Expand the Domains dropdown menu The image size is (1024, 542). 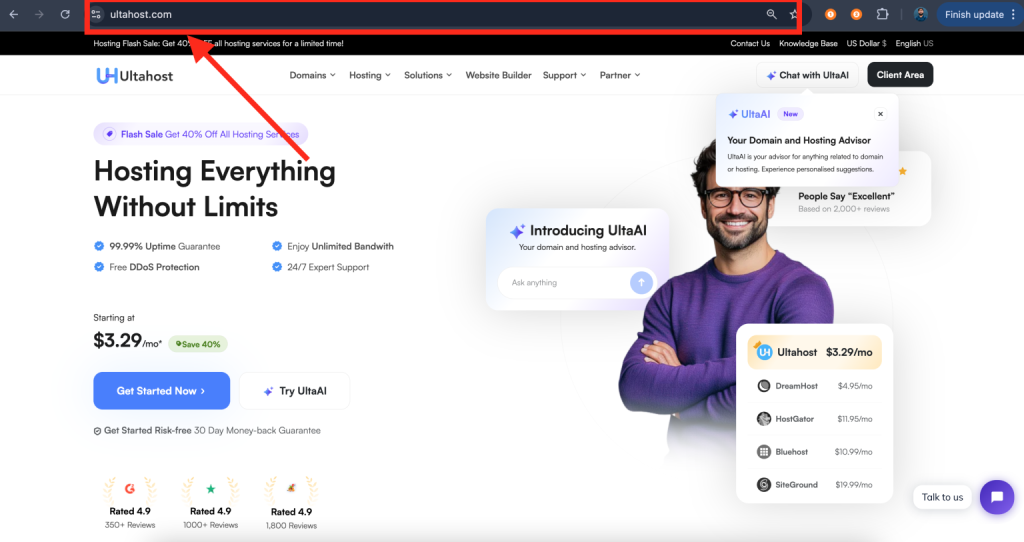coord(312,76)
